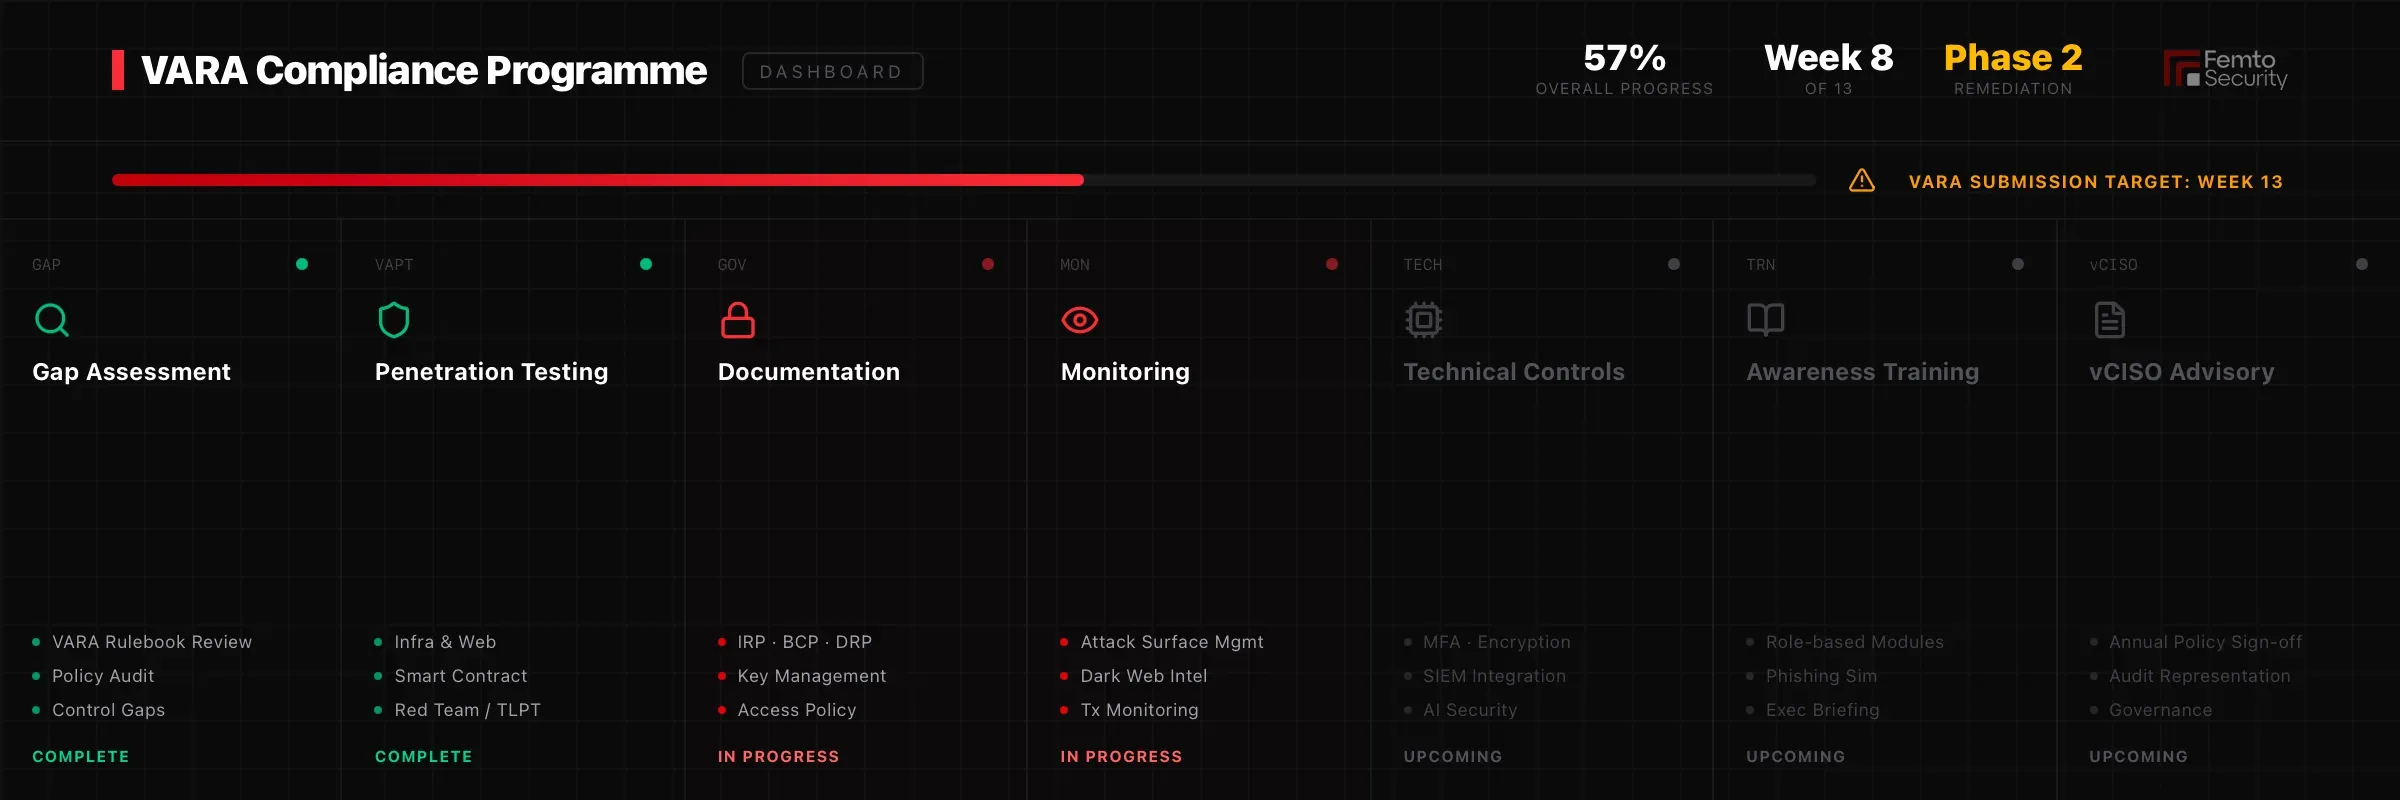
Task: Click the Penetration Testing shield icon
Action: click(x=394, y=320)
